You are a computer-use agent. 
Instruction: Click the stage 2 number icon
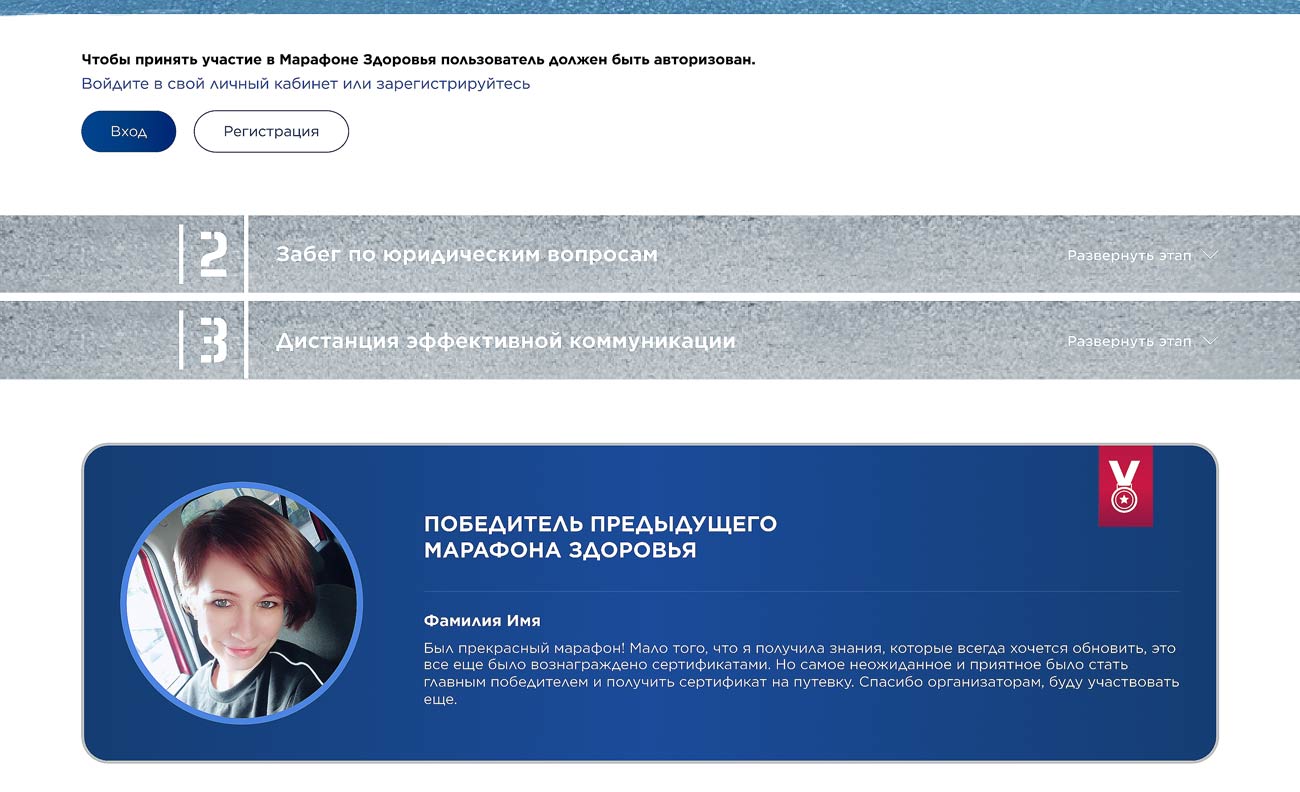click(x=213, y=254)
